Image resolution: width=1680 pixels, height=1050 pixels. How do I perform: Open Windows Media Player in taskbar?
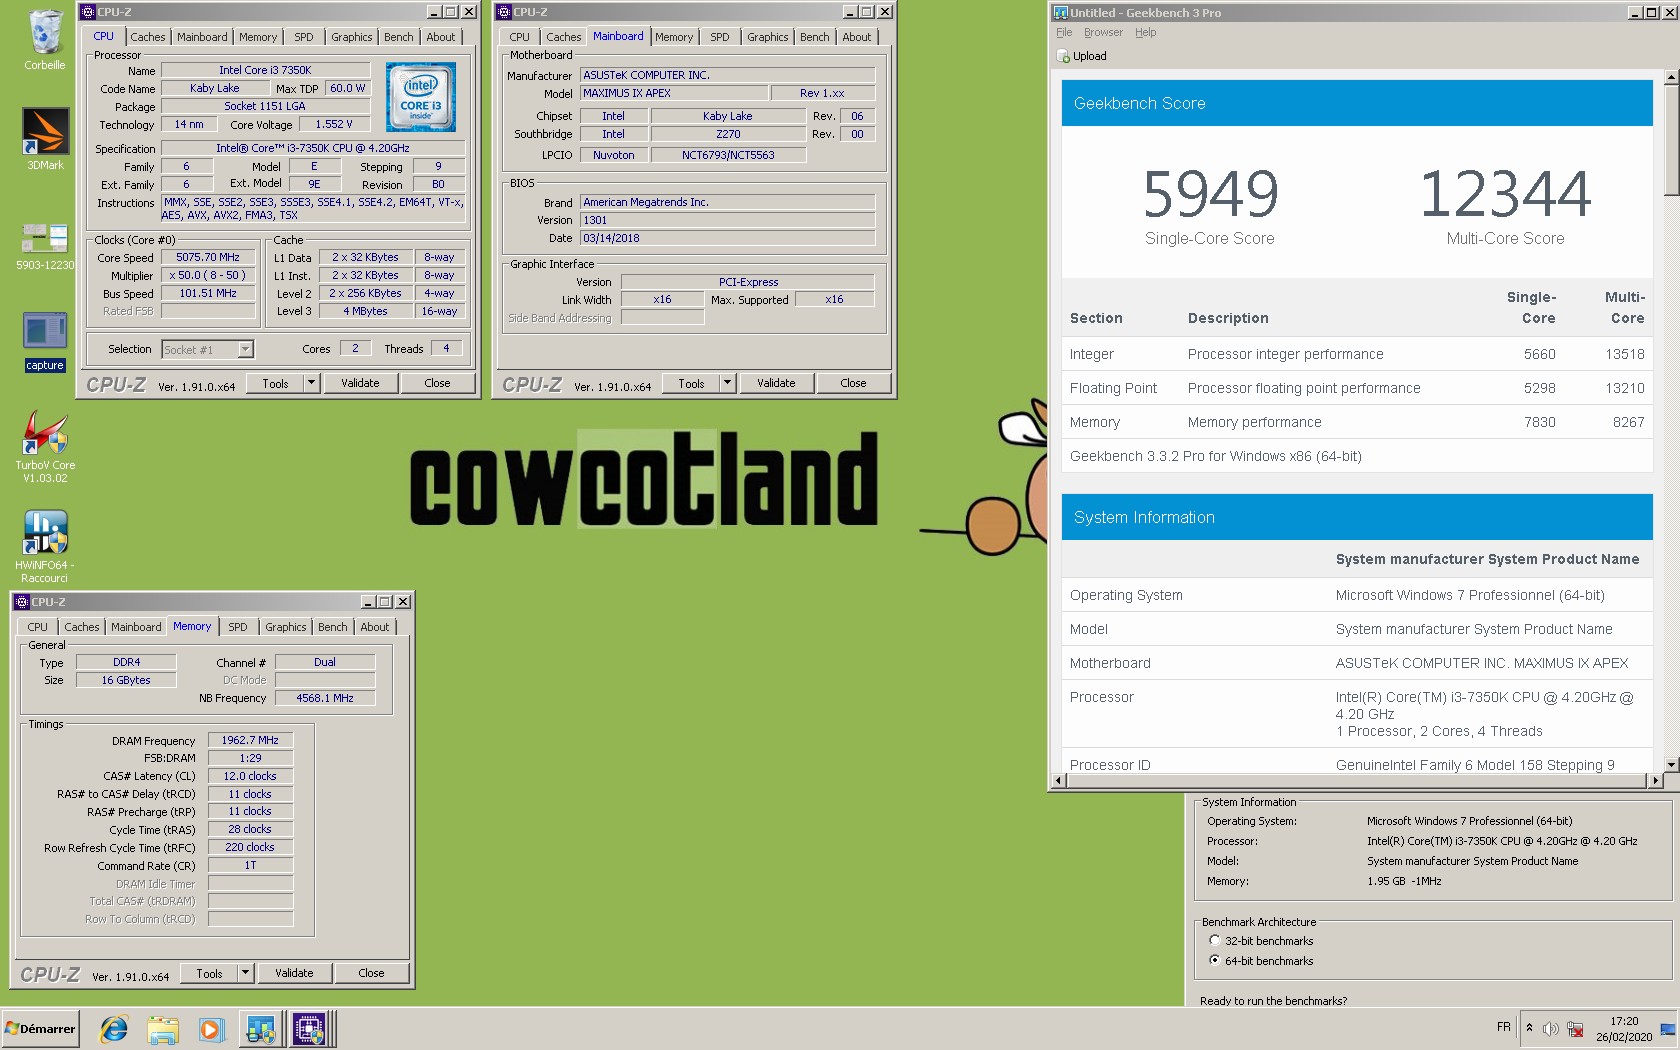(210, 1028)
